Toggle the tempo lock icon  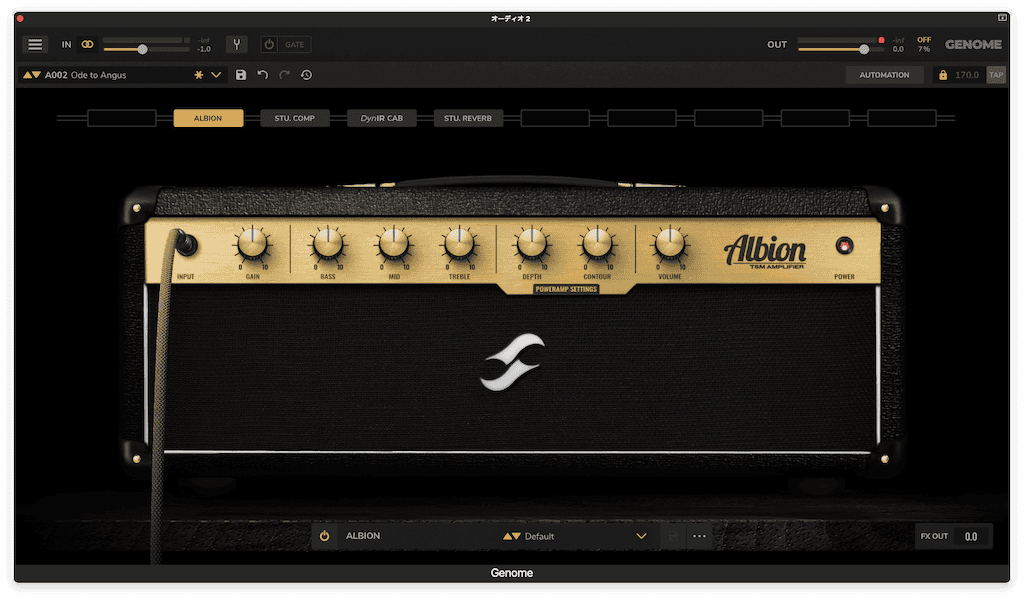[x=943, y=75]
